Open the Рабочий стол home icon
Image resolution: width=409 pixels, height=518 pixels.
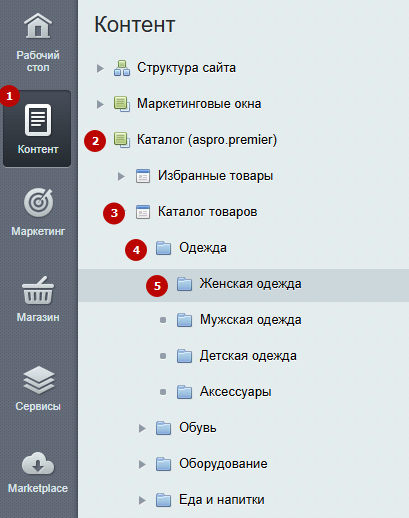point(38,26)
